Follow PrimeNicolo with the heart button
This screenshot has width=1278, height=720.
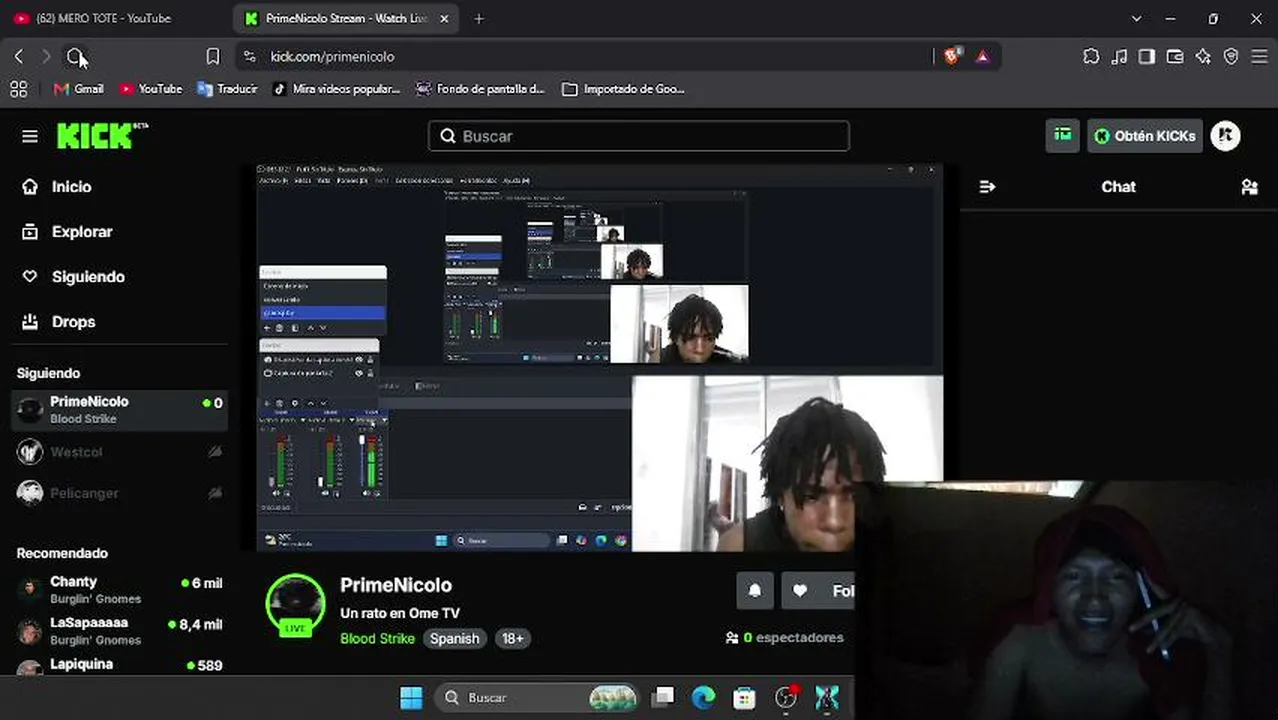pyautogui.click(x=820, y=591)
